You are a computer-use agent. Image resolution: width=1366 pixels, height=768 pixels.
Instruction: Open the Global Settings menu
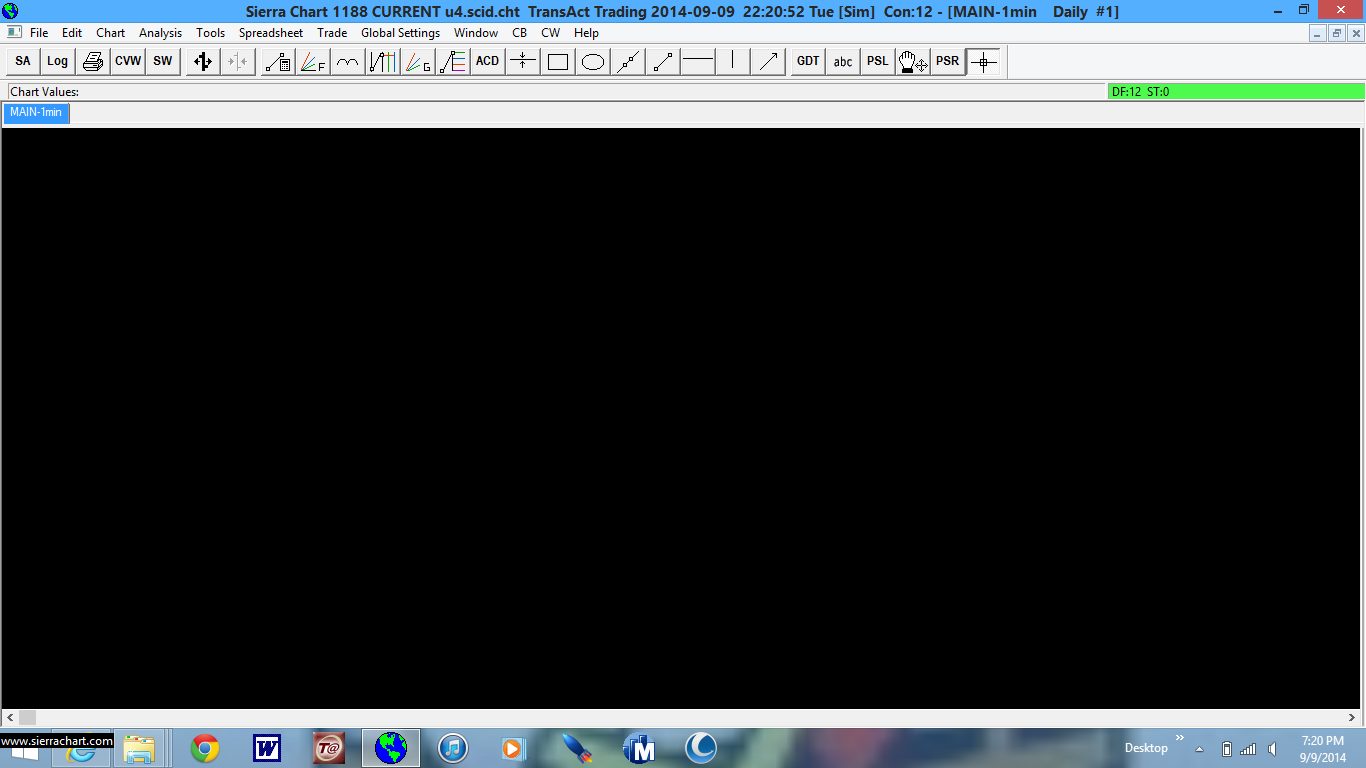pos(401,33)
